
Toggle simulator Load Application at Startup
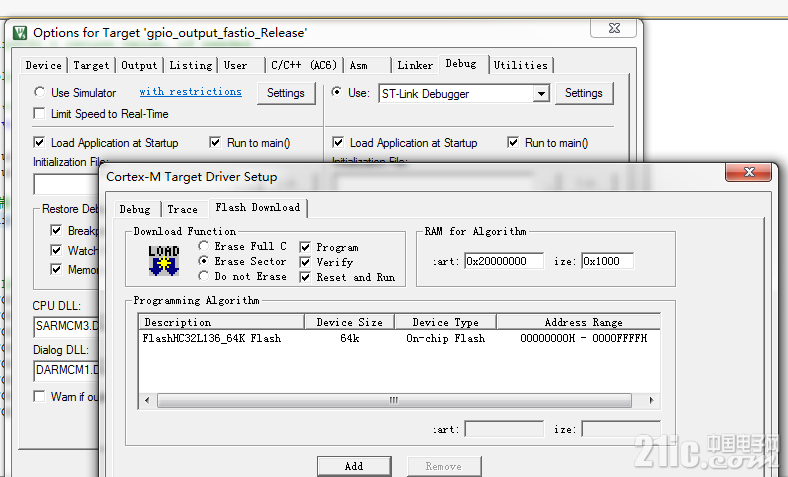[x=39, y=142]
